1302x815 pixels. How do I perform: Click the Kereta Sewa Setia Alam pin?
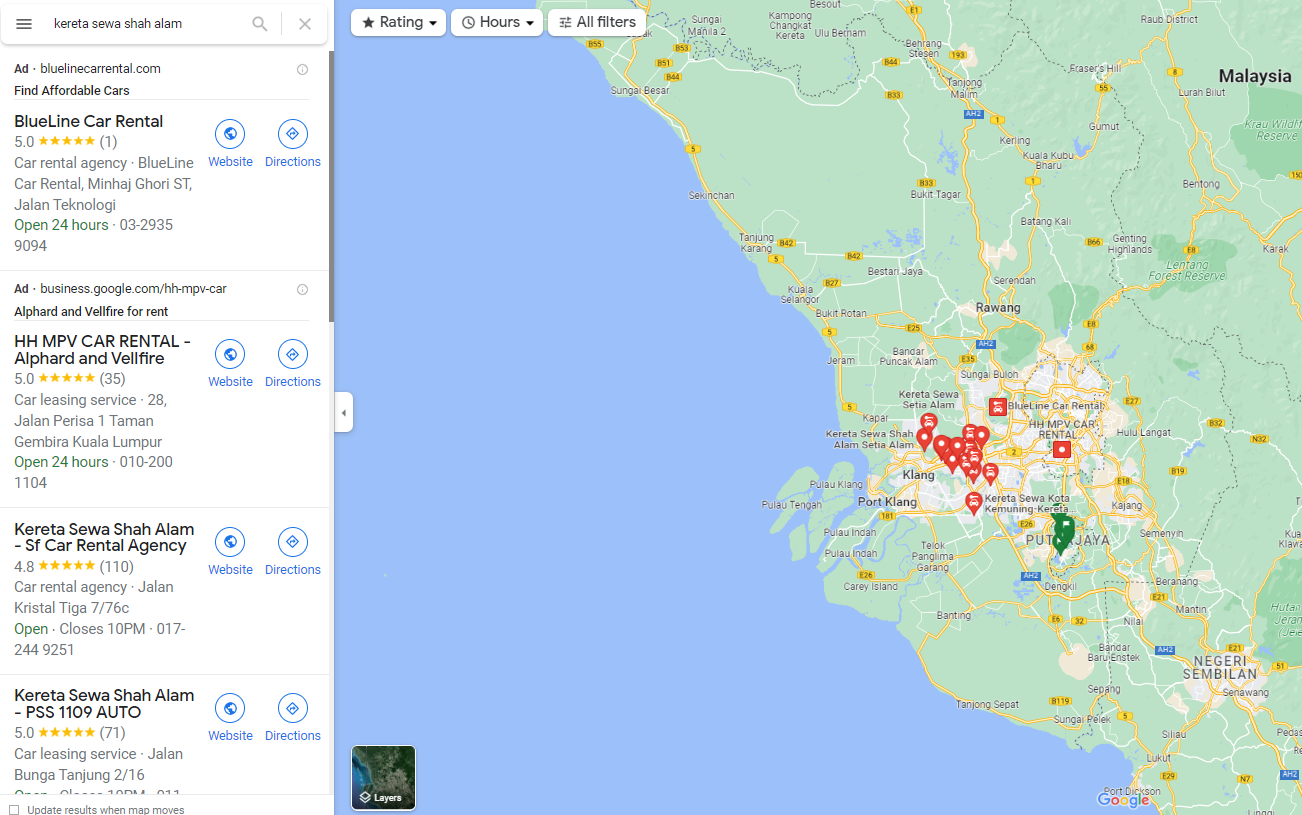[928, 423]
